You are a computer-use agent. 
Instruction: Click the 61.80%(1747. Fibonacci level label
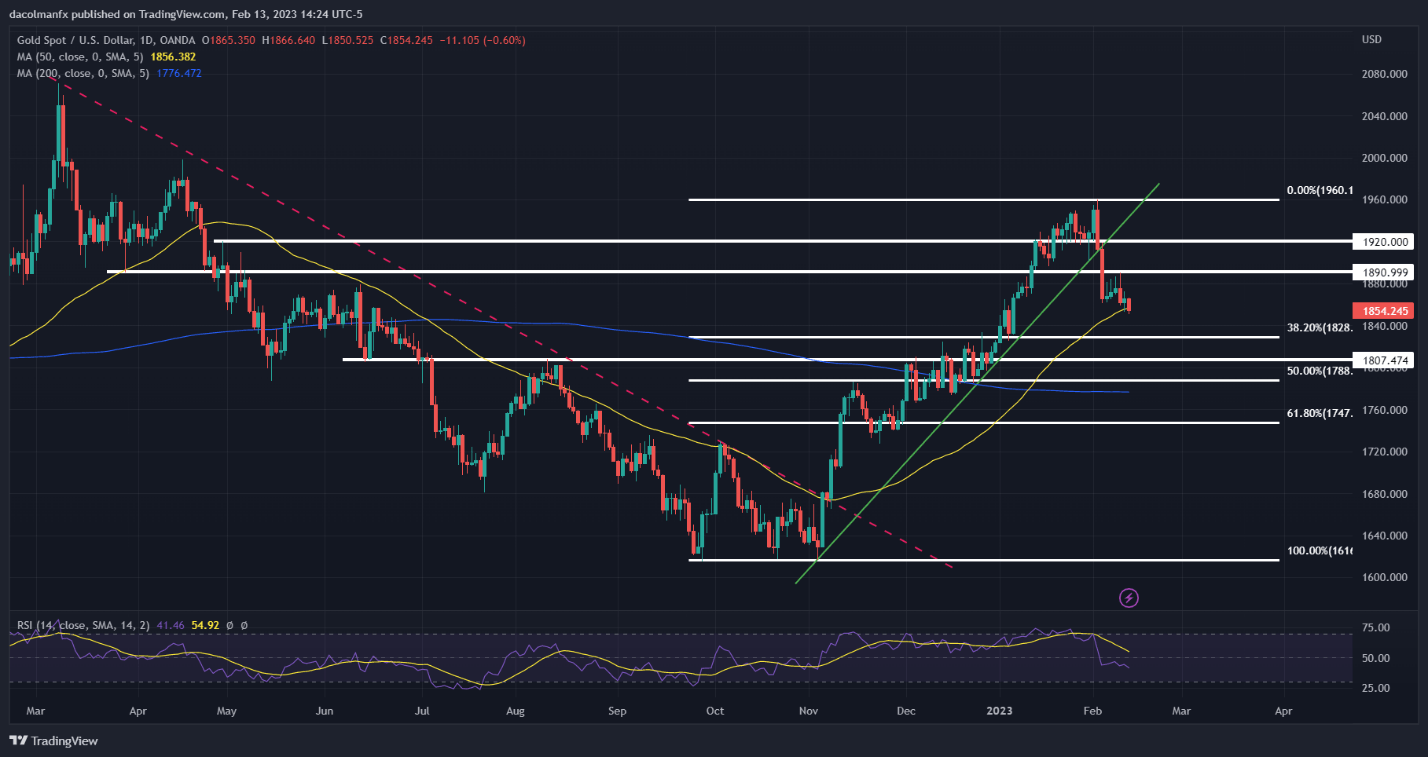click(x=1319, y=413)
